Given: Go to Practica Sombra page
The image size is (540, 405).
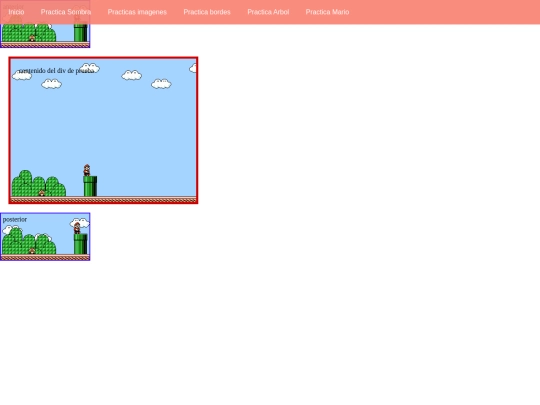Looking at the screenshot, I should click(66, 12).
